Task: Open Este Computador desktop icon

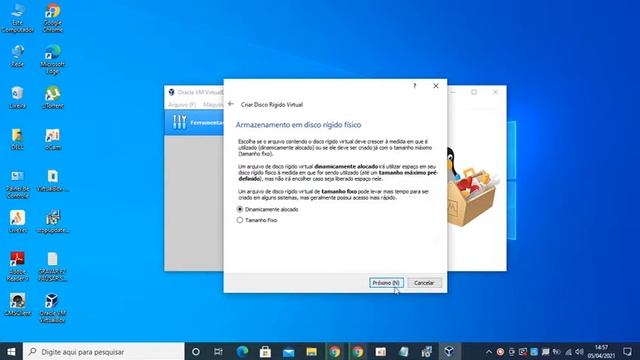Action: pos(18,18)
